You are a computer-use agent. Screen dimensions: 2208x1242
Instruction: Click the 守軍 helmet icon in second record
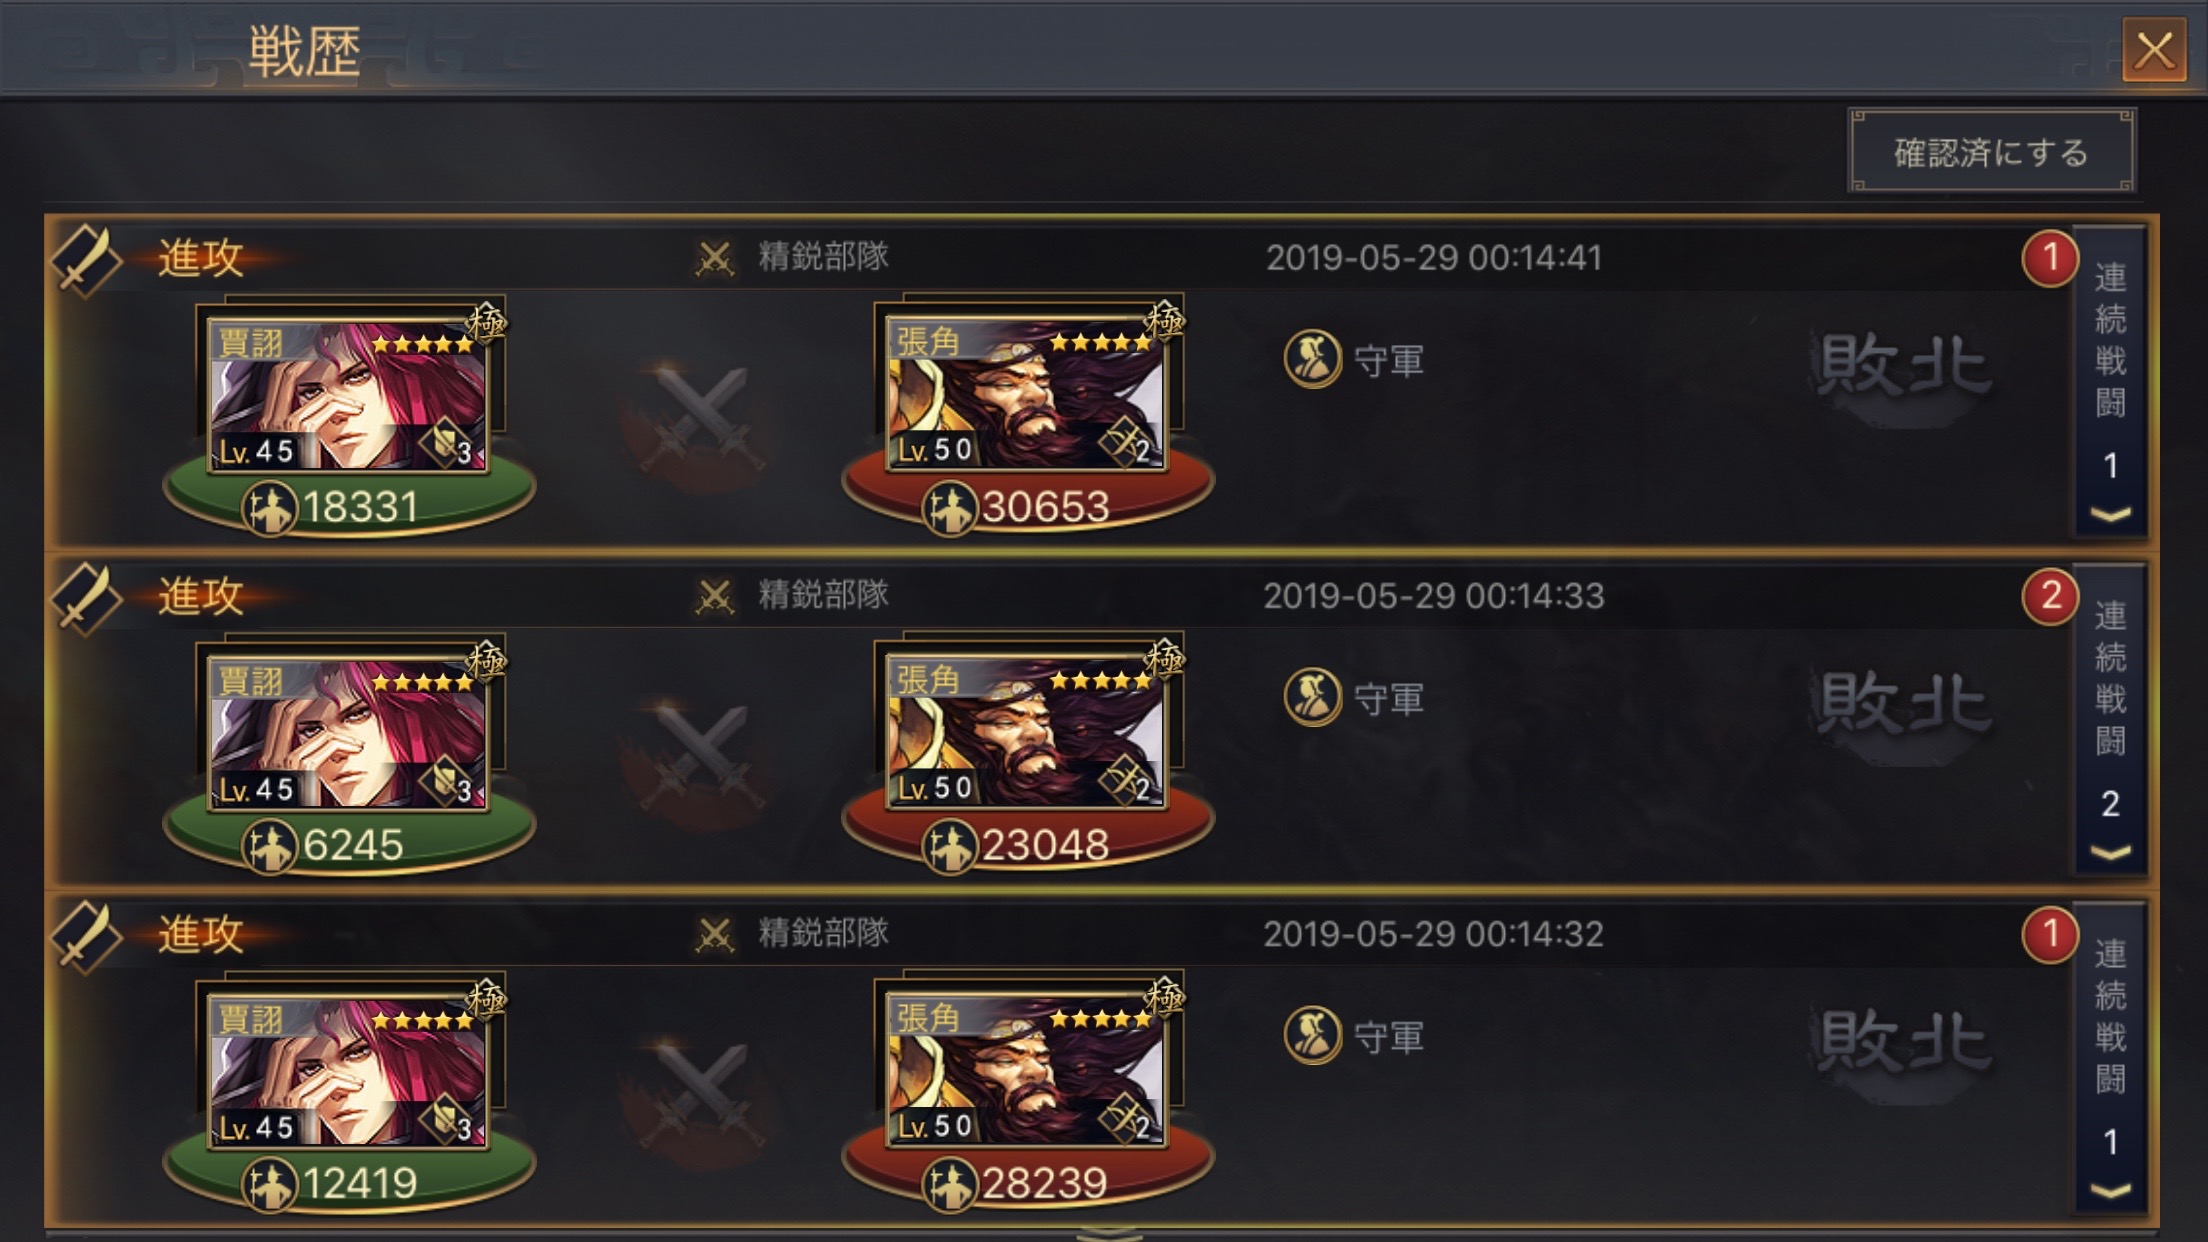[1312, 697]
